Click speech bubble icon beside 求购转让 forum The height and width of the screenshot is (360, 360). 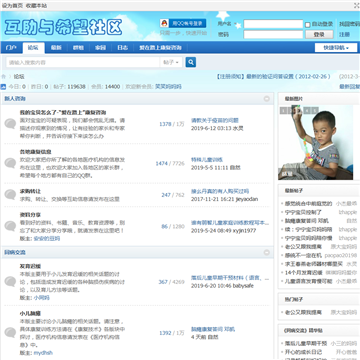10,195
